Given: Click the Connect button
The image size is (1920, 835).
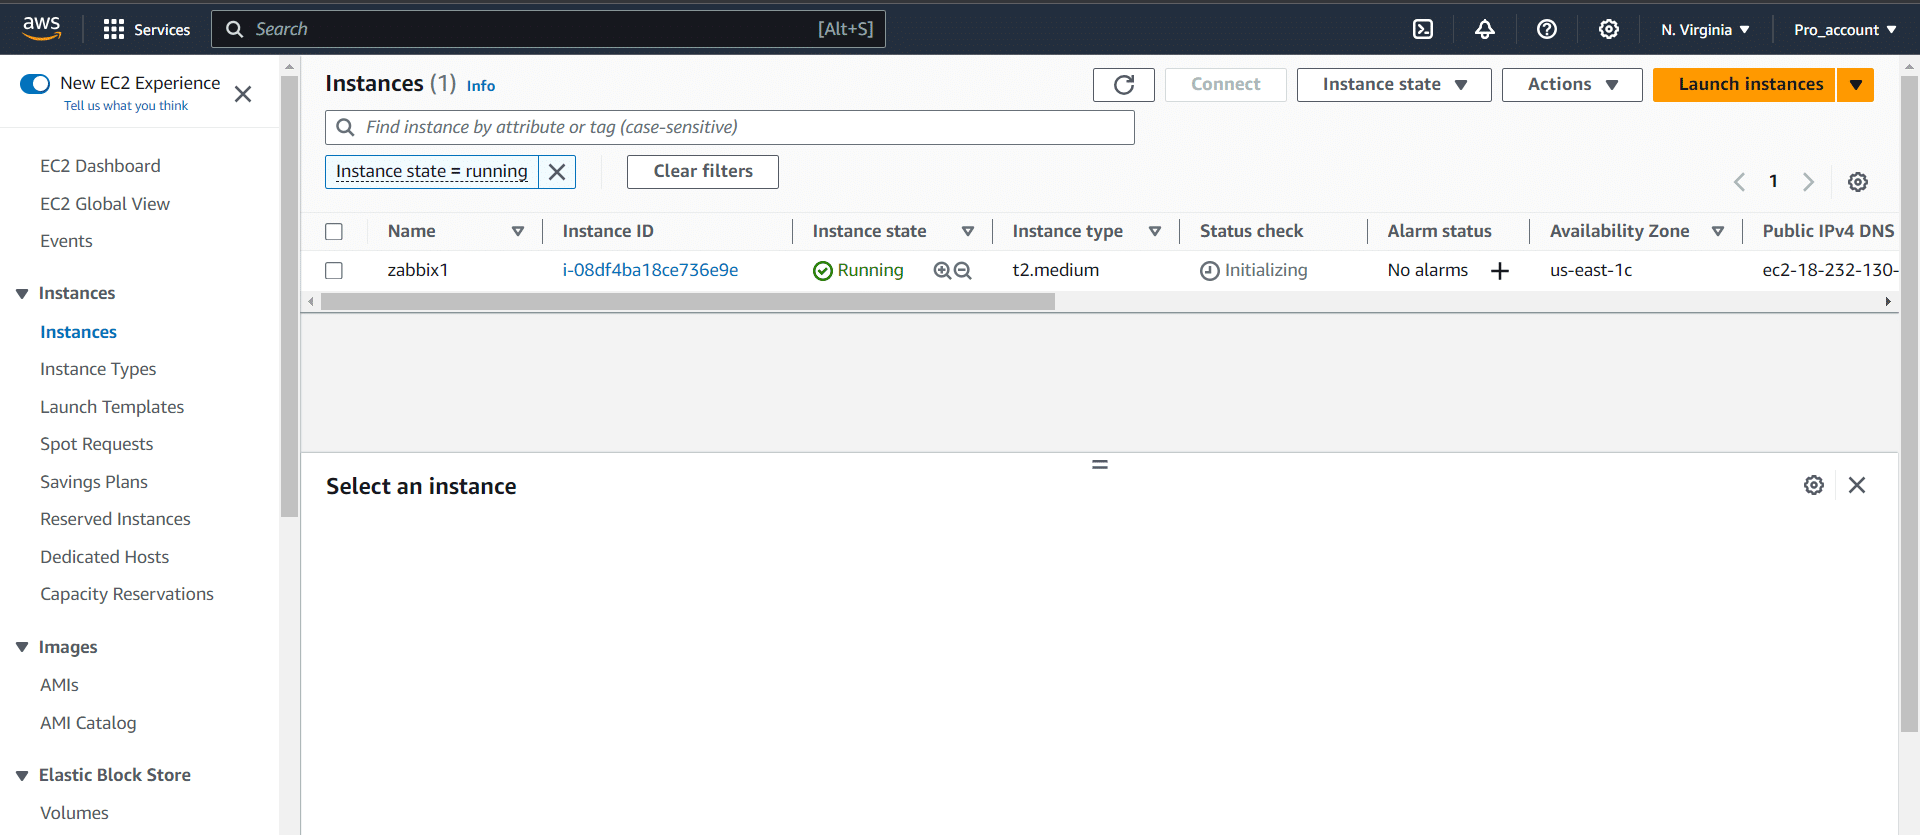Looking at the screenshot, I should tap(1226, 85).
